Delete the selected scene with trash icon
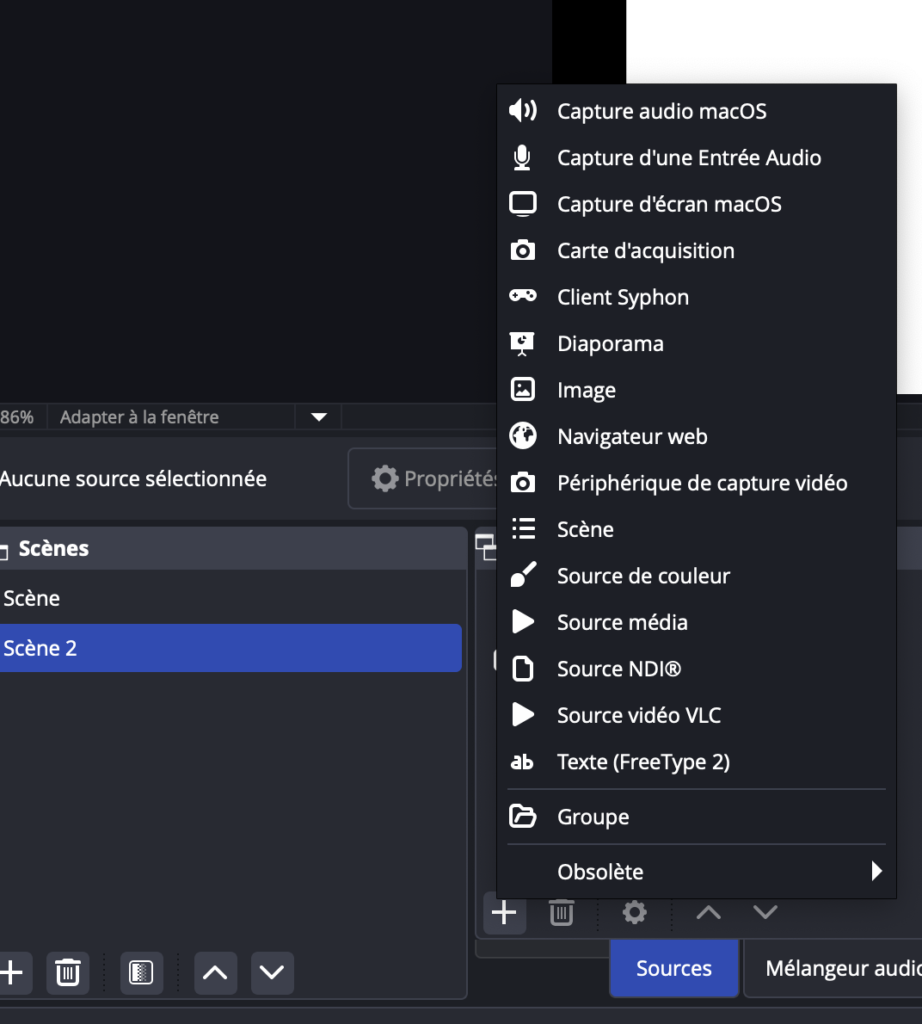The height and width of the screenshot is (1024, 922). click(68, 972)
